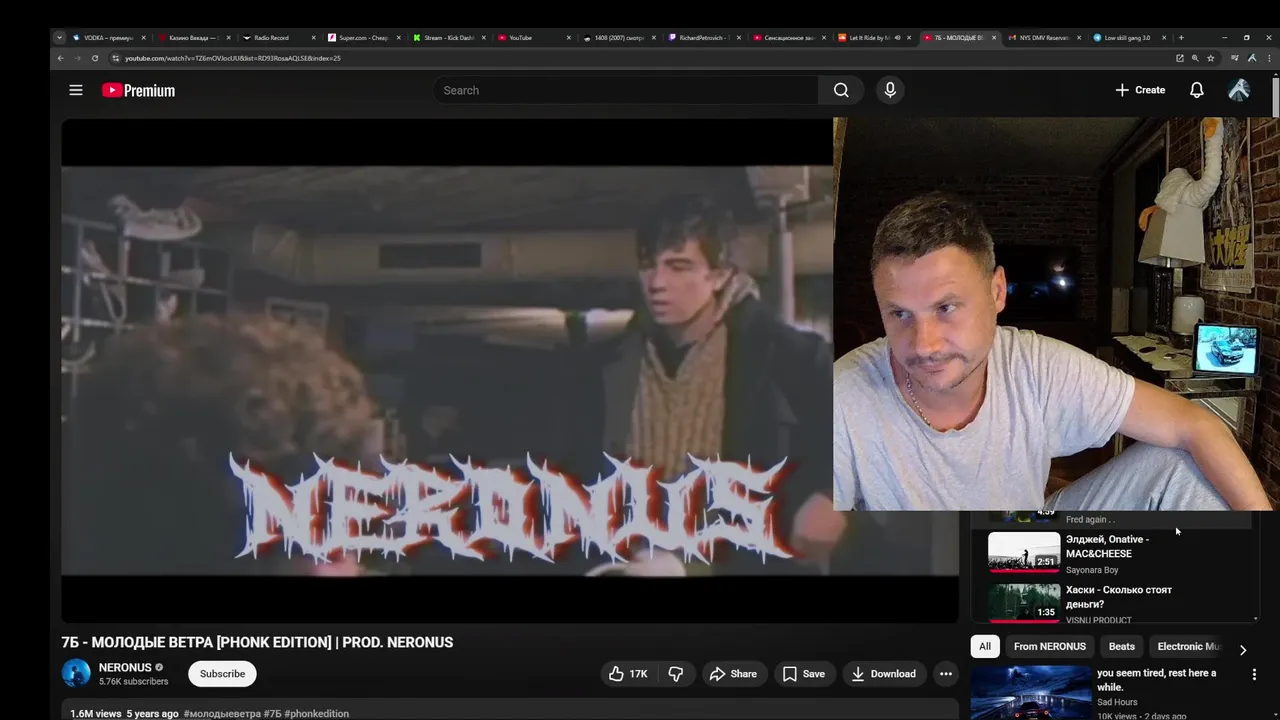This screenshot has height=720, width=1280.
Task: Open the zoom magnifier icon in the address bar
Action: (1195, 58)
